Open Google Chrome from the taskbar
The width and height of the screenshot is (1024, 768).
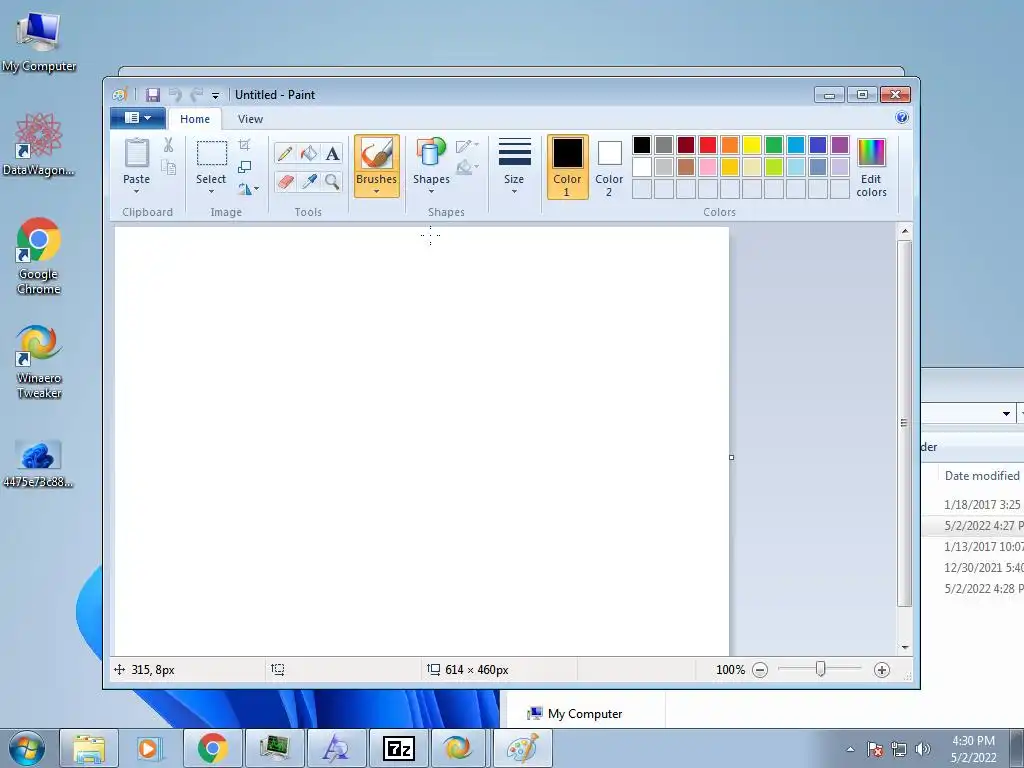(212, 748)
